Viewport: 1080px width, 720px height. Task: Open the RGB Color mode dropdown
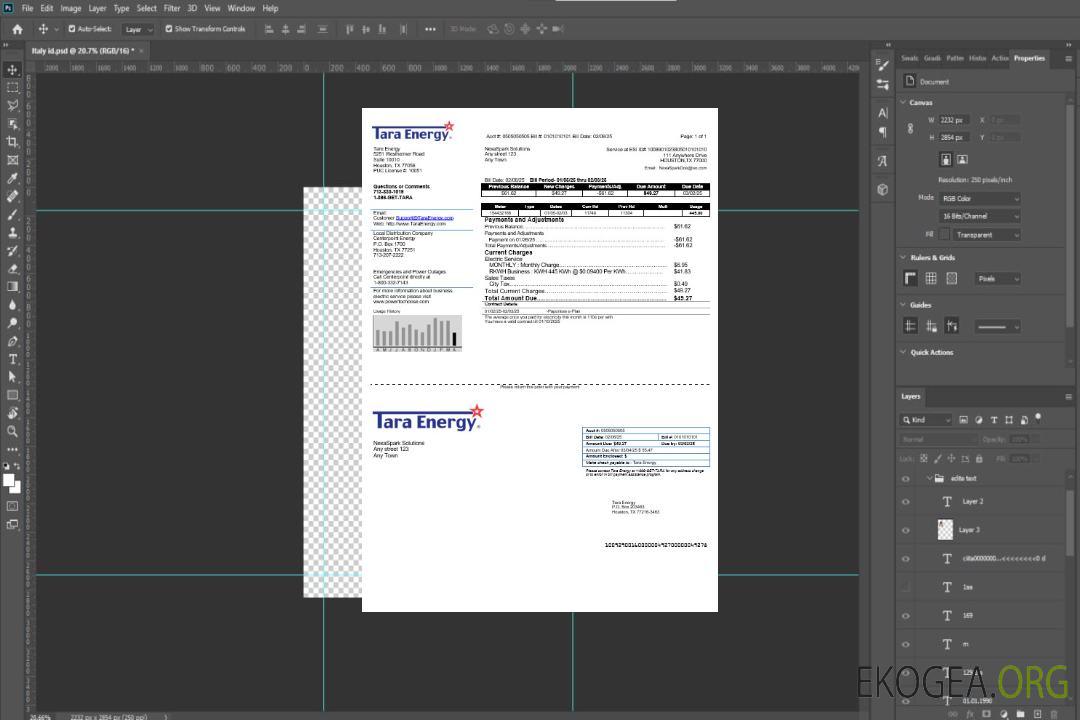point(979,198)
